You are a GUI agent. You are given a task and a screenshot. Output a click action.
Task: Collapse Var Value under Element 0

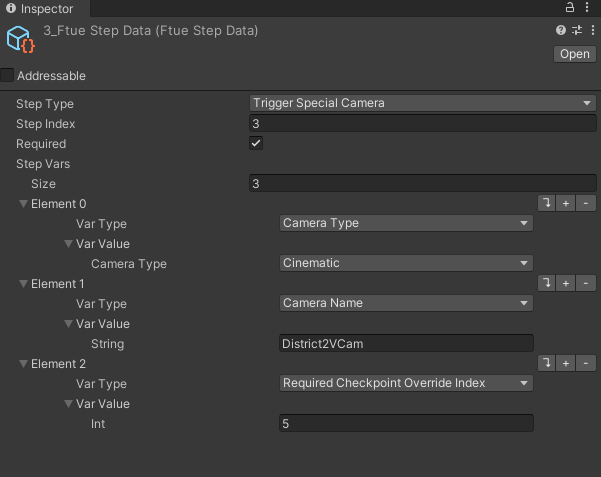(68, 243)
